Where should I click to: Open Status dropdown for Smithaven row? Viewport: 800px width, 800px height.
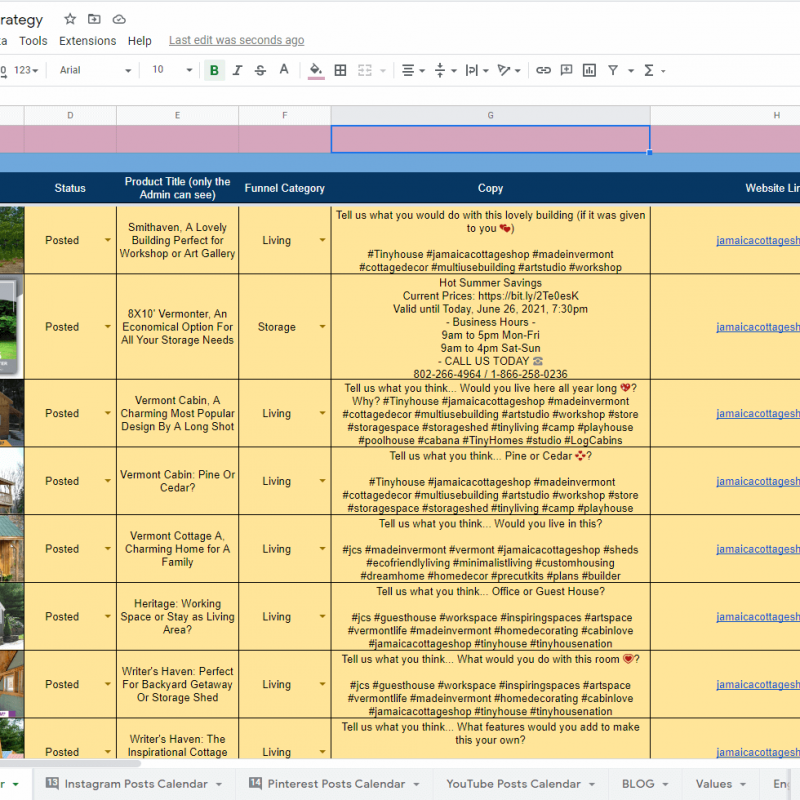point(108,241)
